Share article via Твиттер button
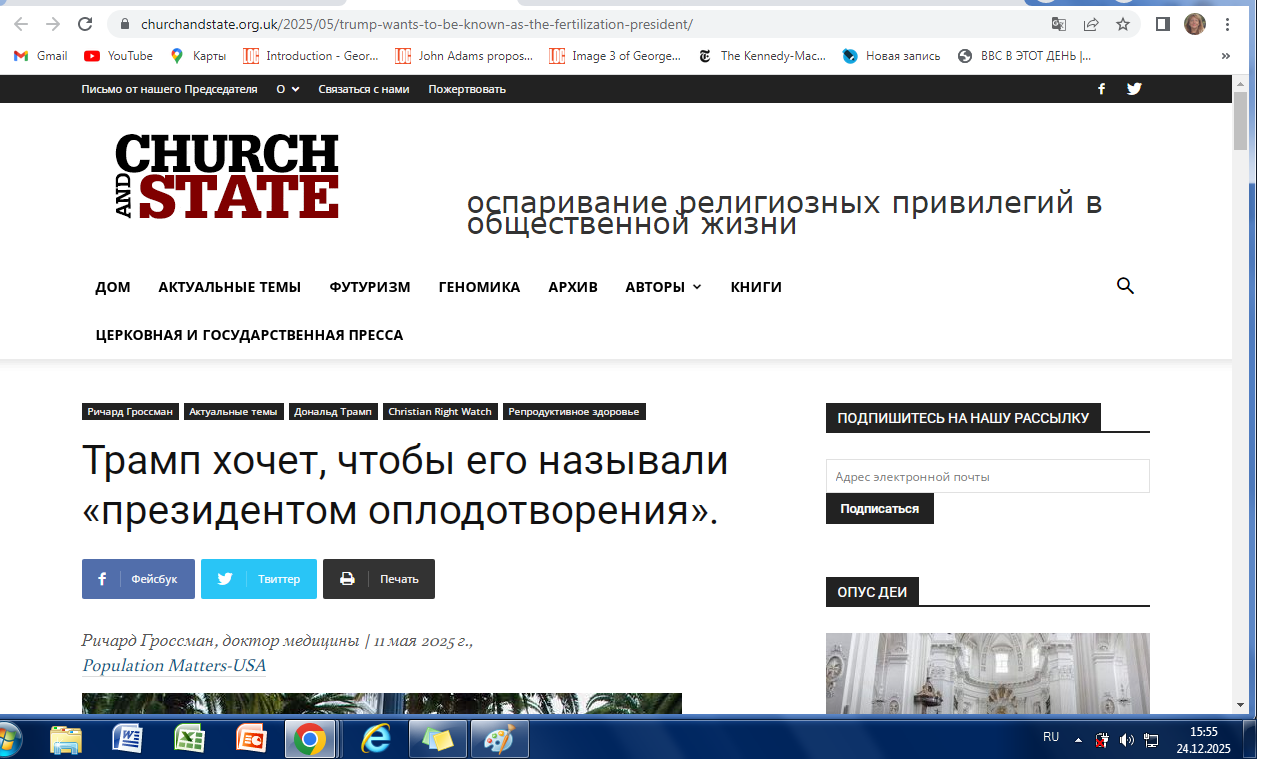The height and width of the screenshot is (759, 1261). point(259,579)
